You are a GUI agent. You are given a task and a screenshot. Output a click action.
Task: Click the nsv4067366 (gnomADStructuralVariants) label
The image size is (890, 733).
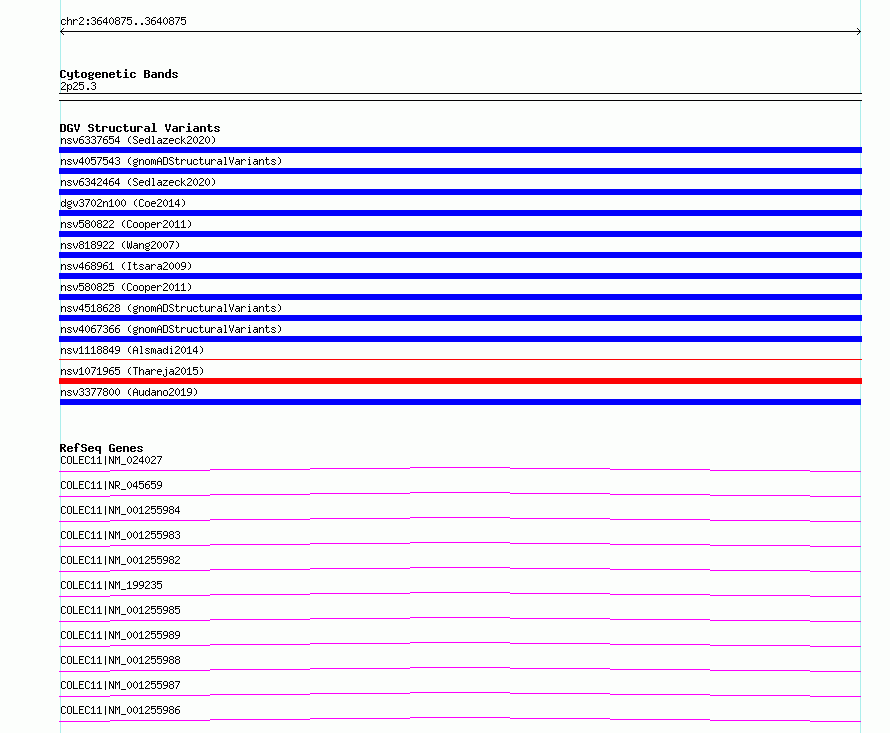[171, 329]
